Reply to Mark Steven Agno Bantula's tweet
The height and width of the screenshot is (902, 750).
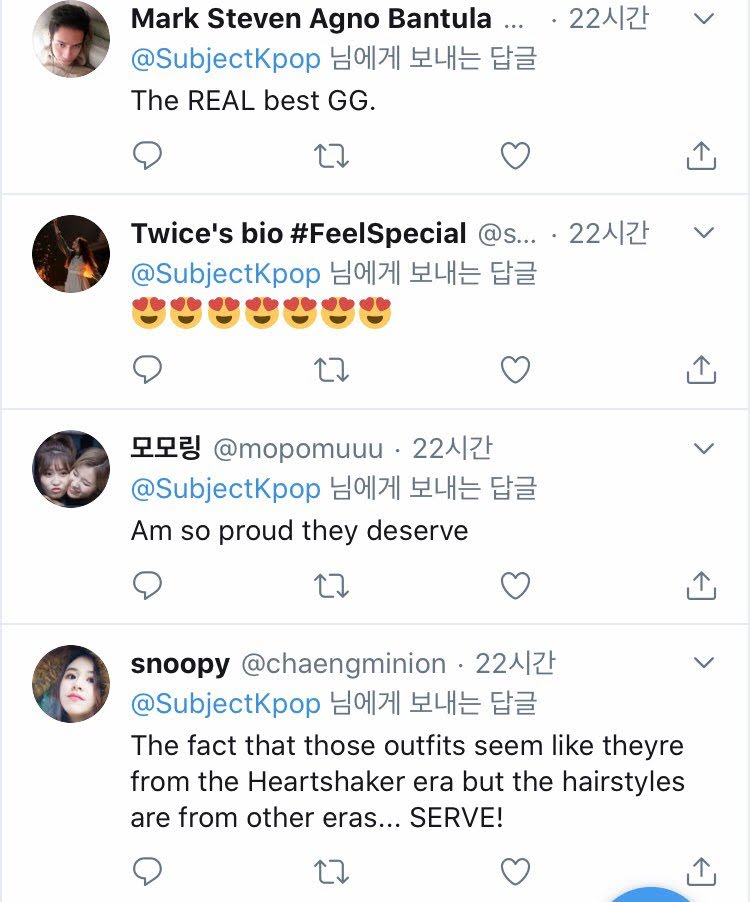(x=147, y=155)
